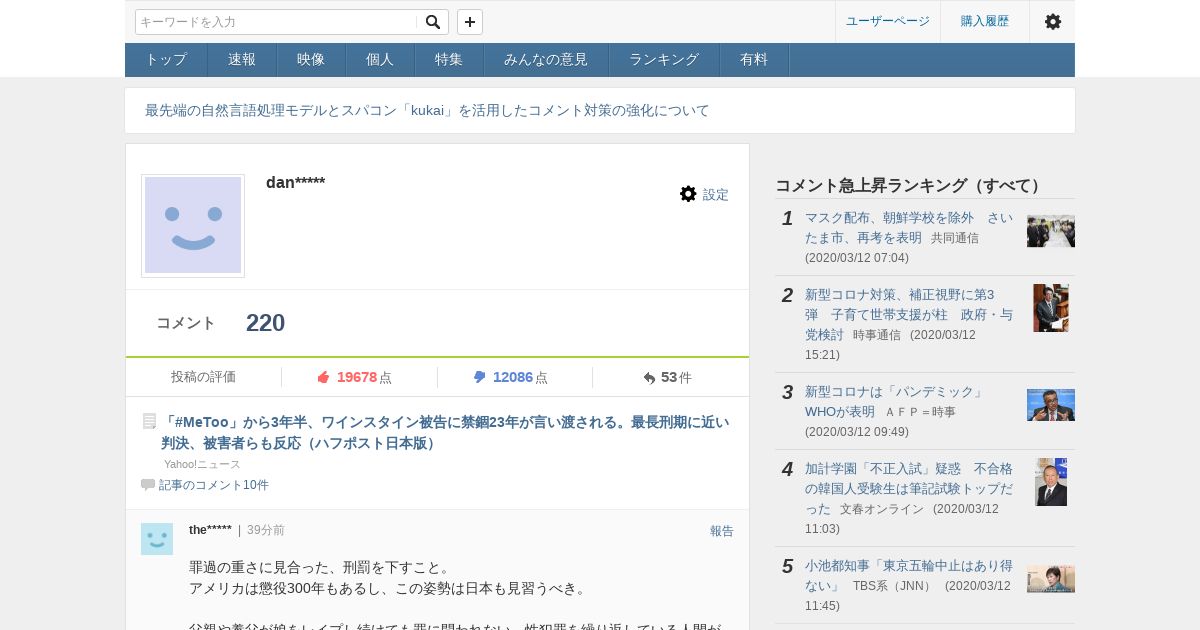
Task: Click the comment count 220
Action: tap(266, 323)
